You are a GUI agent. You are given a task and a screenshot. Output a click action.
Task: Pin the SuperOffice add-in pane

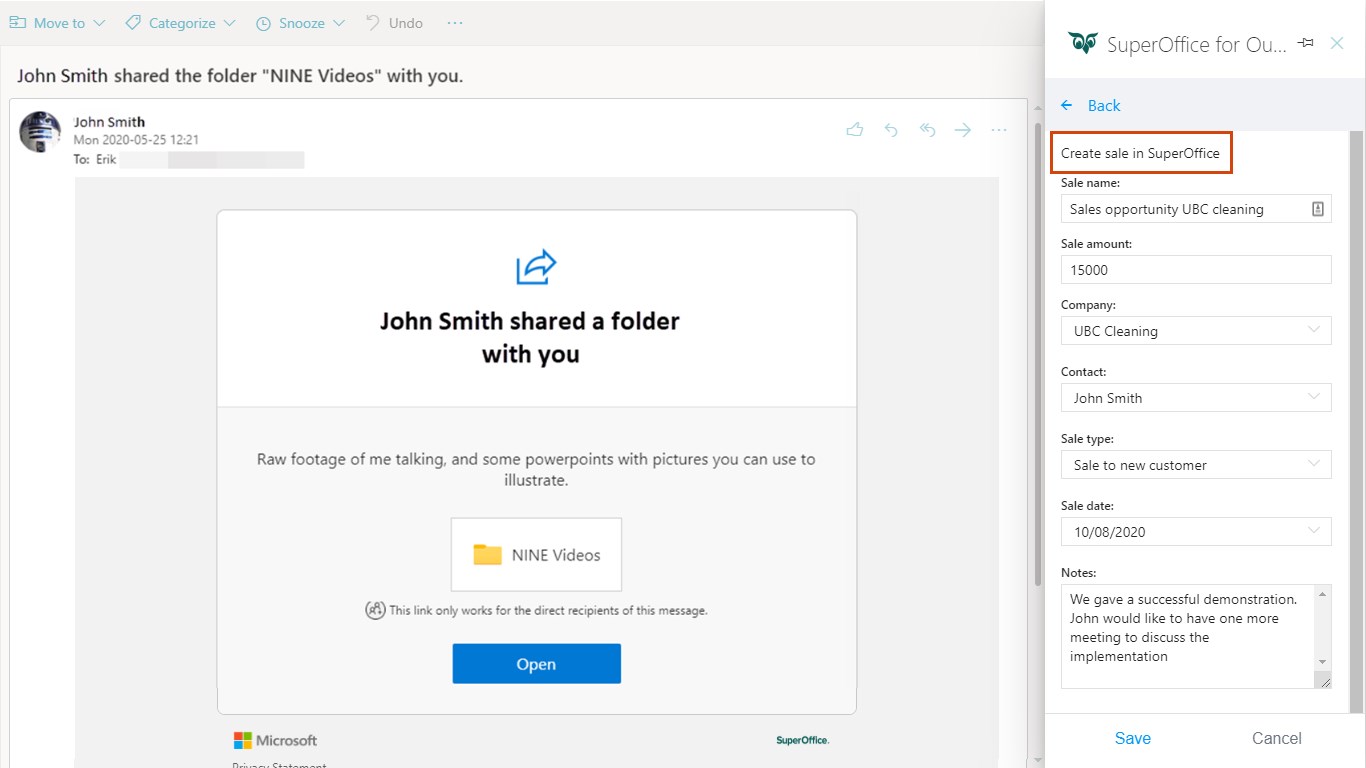click(x=1306, y=43)
